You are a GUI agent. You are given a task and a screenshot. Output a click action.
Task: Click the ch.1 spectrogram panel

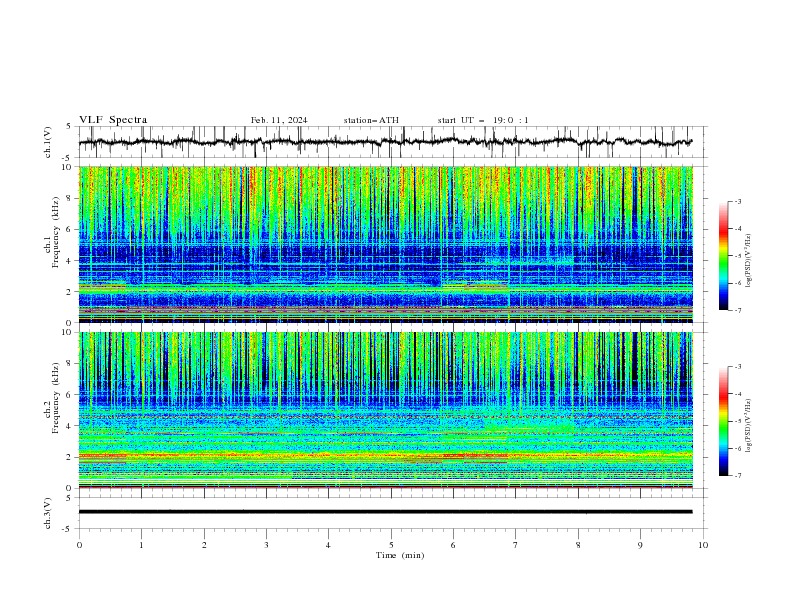click(x=385, y=244)
